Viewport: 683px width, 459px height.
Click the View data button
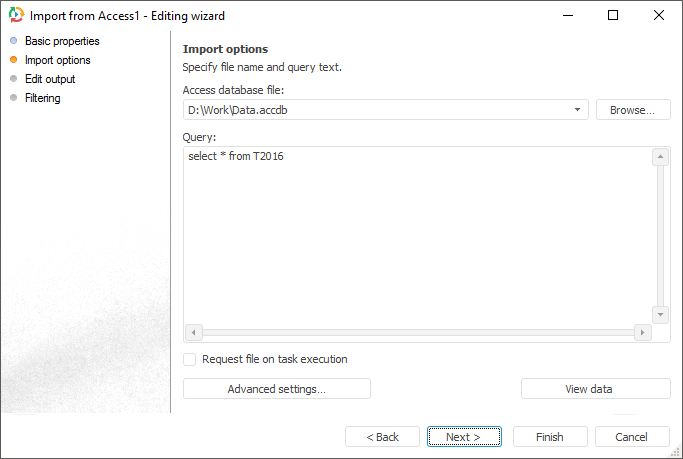pyautogui.click(x=595, y=389)
